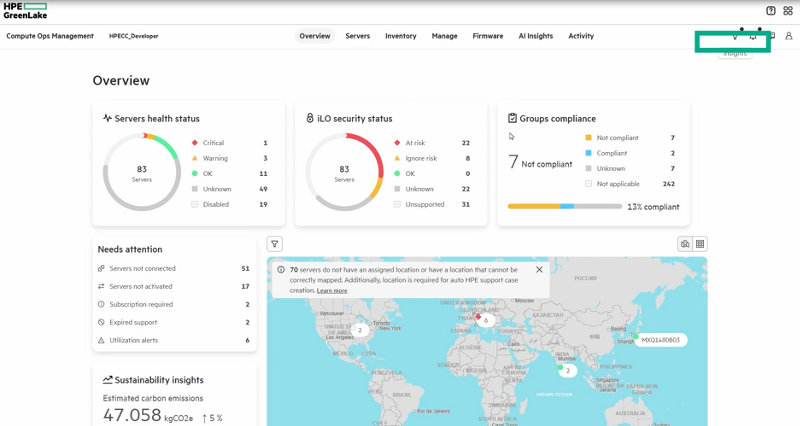Open Utilization alerts item

(174, 340)
